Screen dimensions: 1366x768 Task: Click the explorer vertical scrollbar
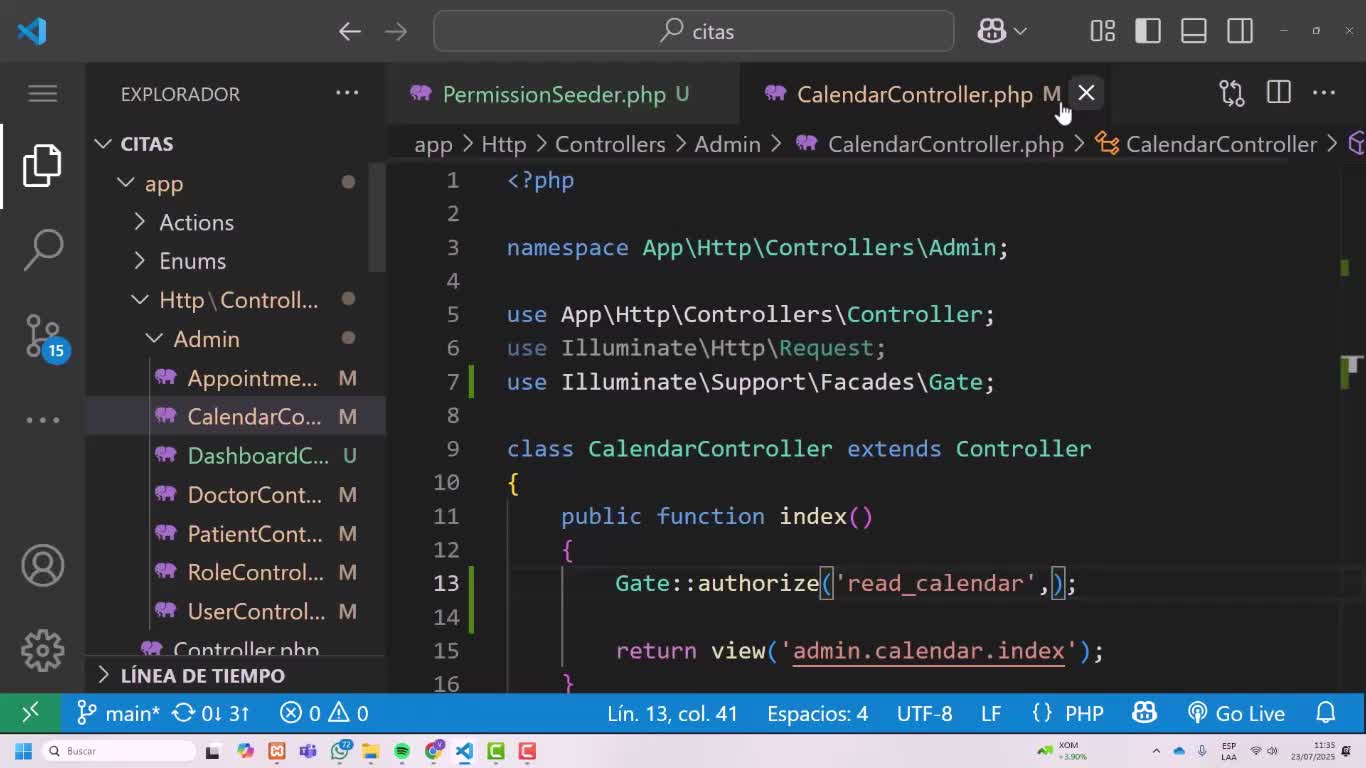pos(378,215)
